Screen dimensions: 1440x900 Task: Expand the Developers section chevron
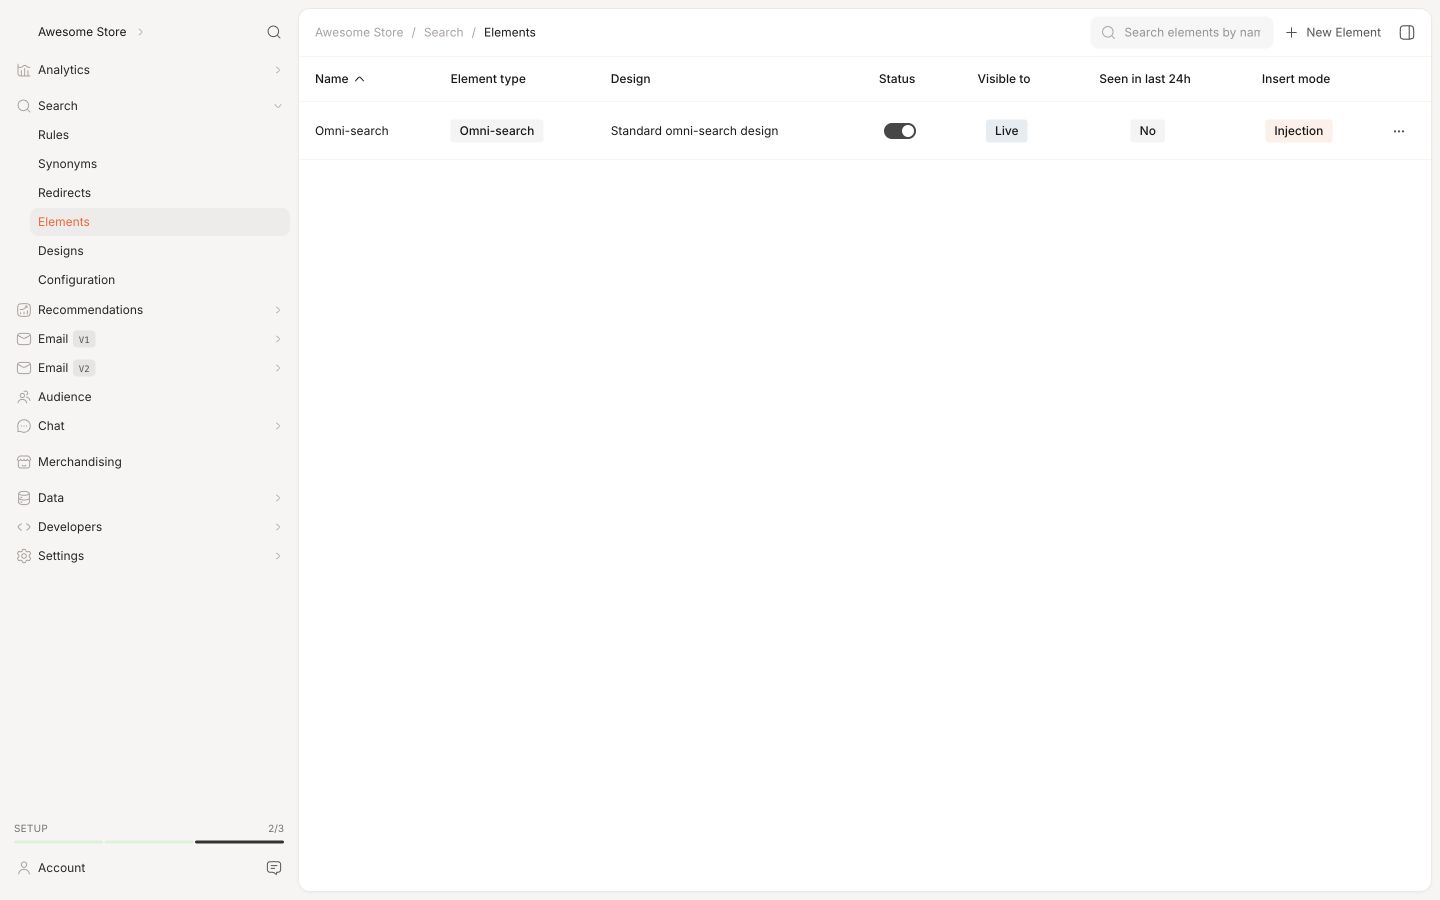click(x=278, y=527)
